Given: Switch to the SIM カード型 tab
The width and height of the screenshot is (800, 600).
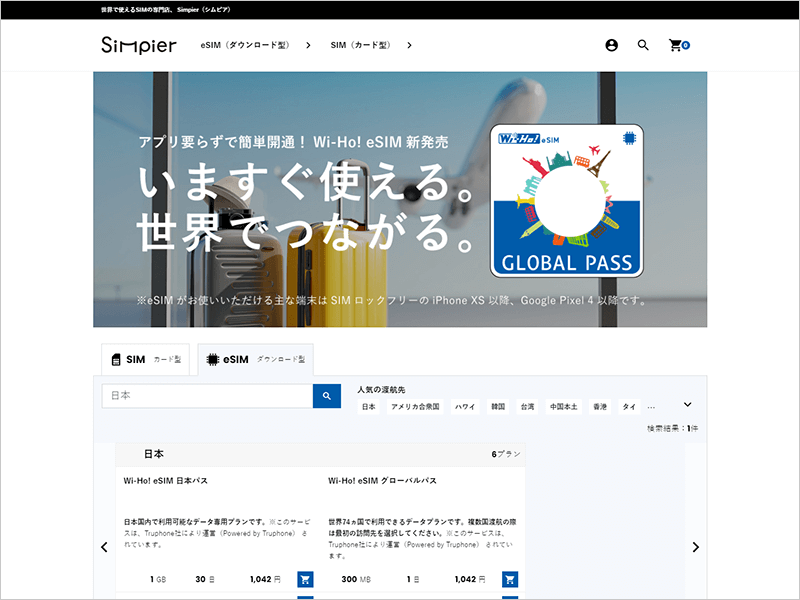Looking at the screenshot, I should pyautogui.click(x=145, y=360).
